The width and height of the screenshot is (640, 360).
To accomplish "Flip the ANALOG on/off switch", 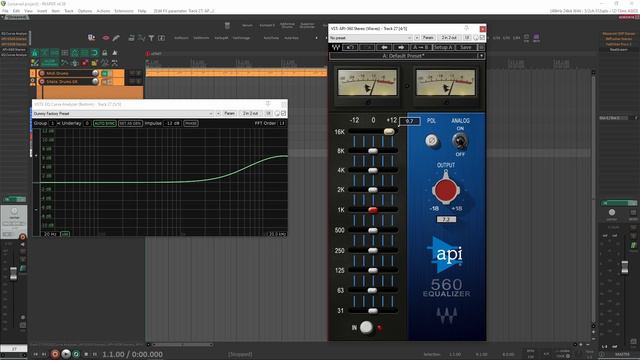I will point(460,142).
